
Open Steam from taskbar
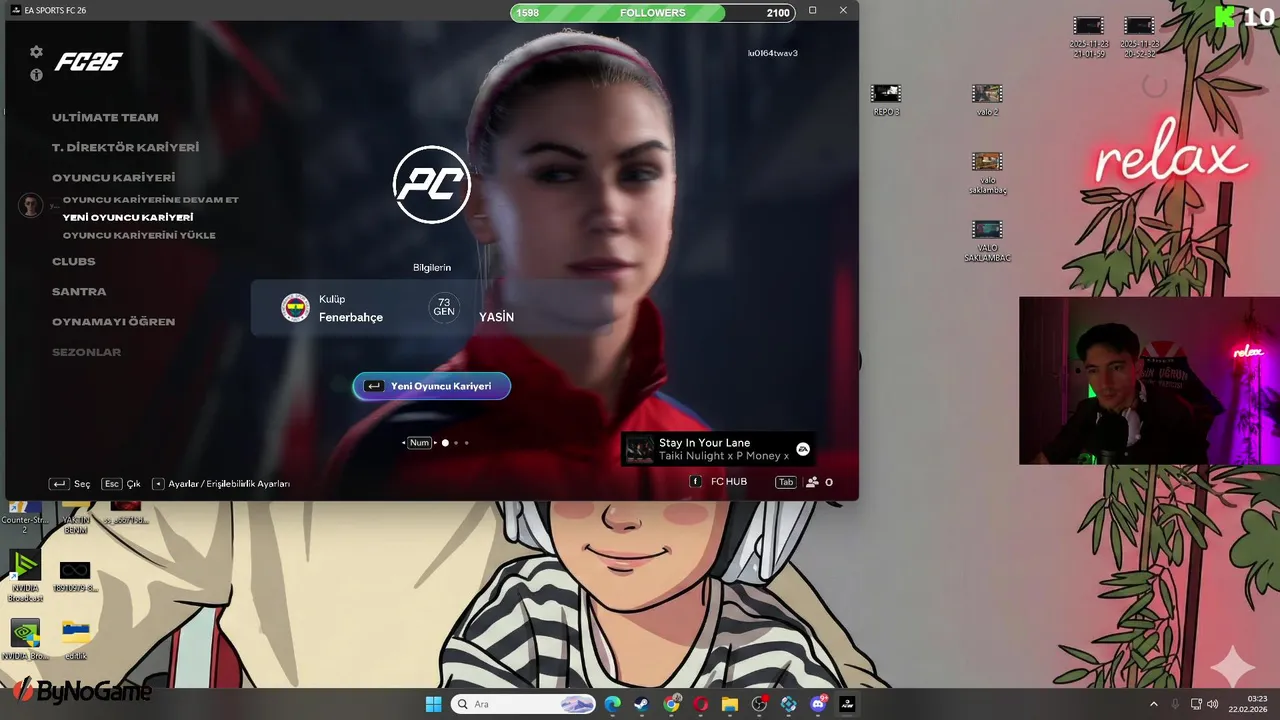click(641, 704)
